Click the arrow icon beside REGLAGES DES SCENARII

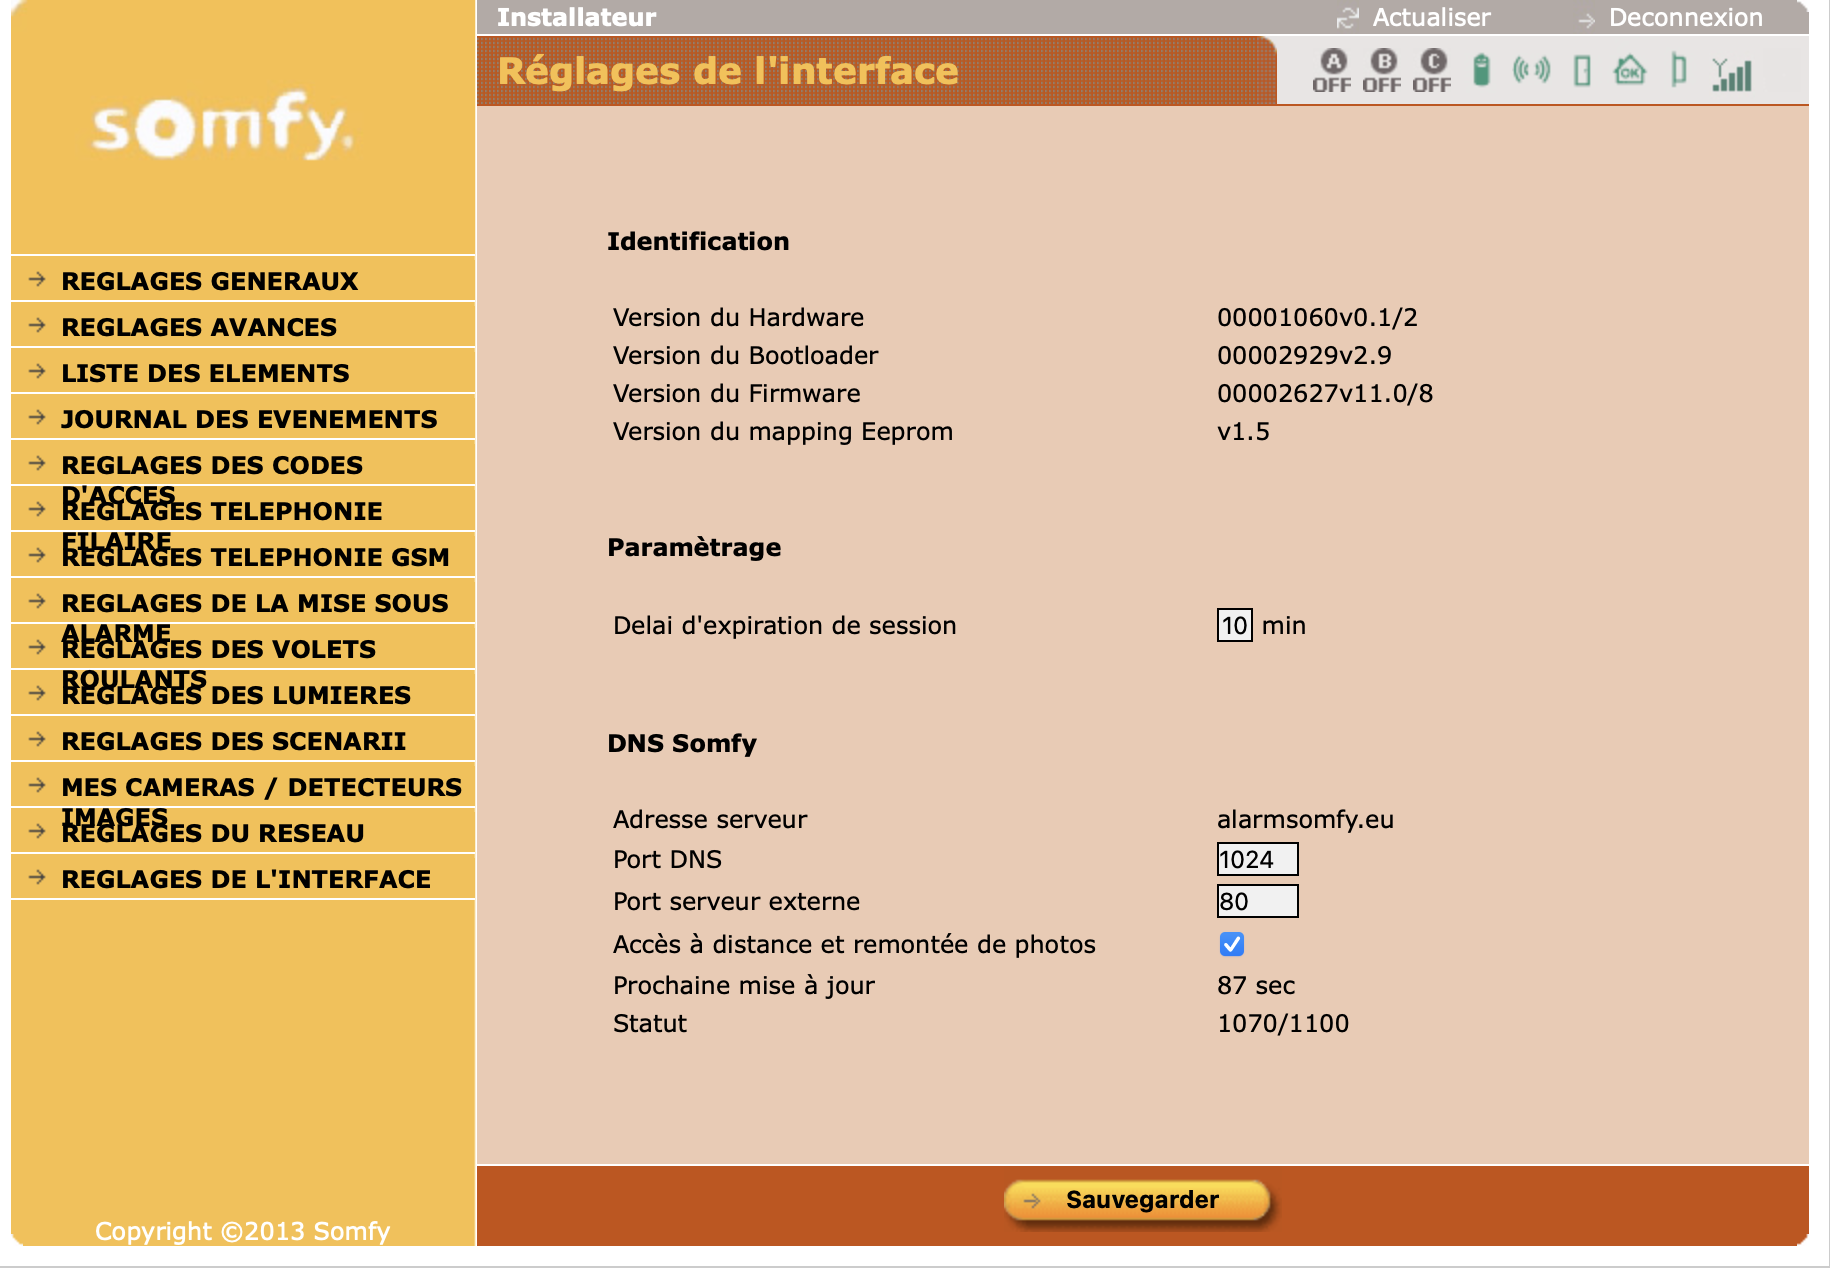coord(38,739)
